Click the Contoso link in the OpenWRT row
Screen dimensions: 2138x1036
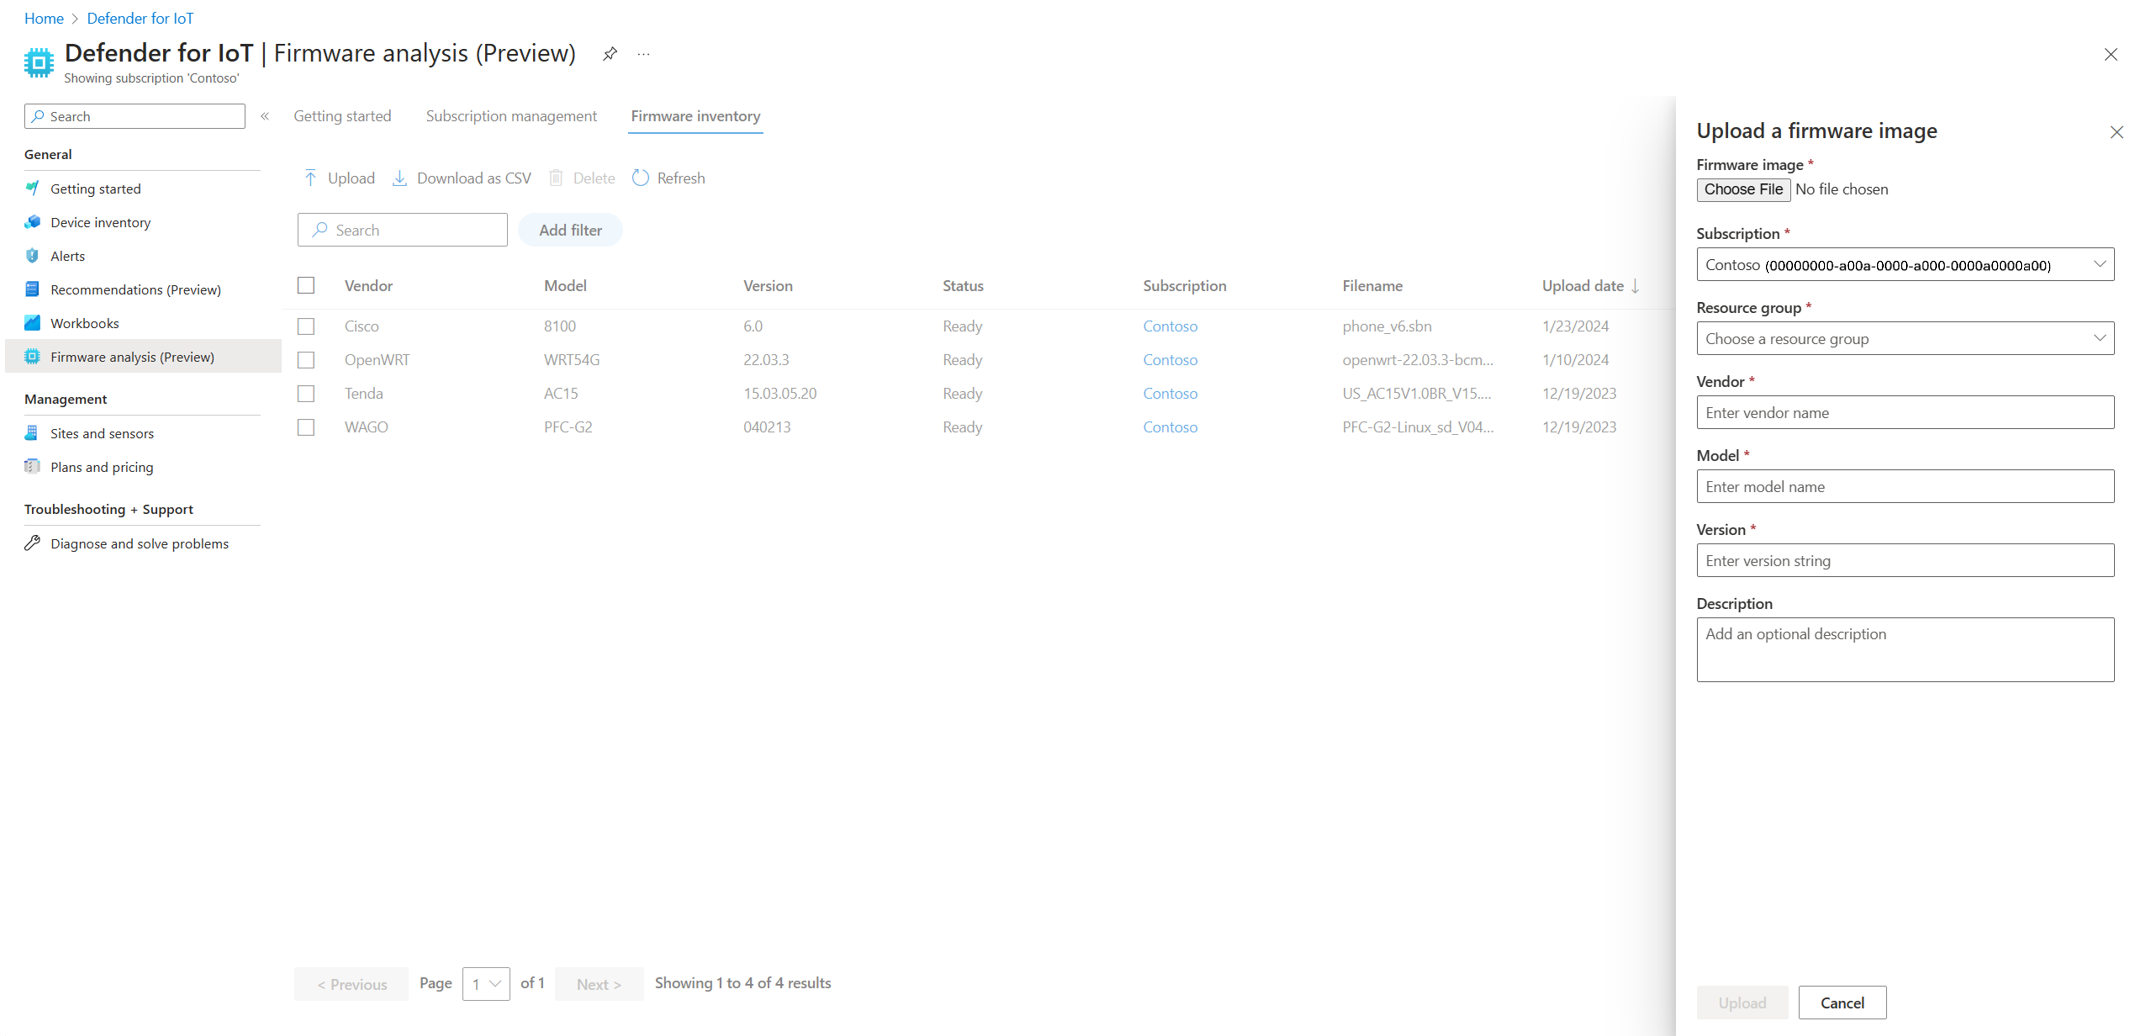[x=1170, y=360]
